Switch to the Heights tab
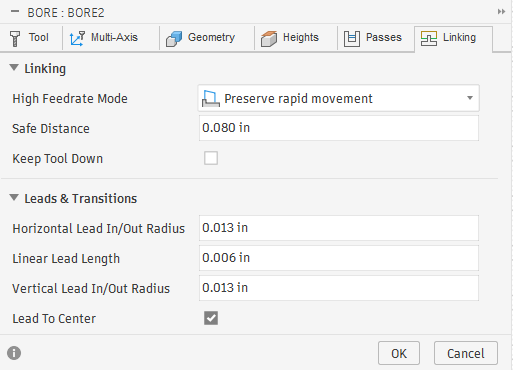 [x=296, y=38]
